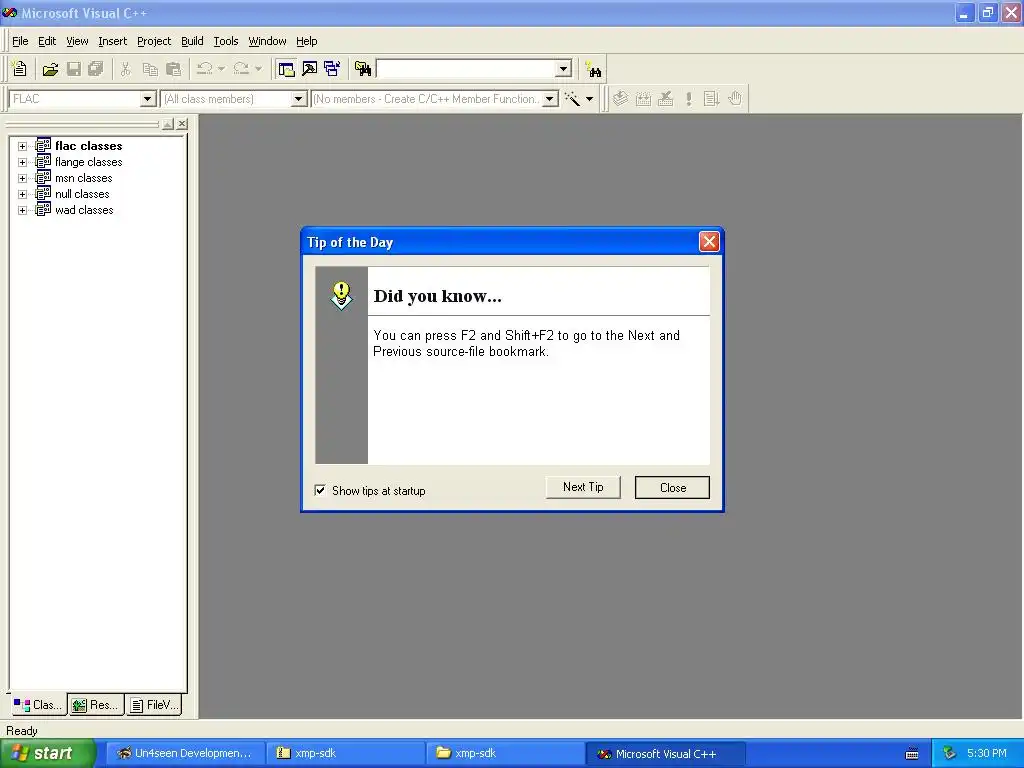Open the No members function dropdown
Viewport: 1024px width, 768px height.
click(x=550, y=99)
